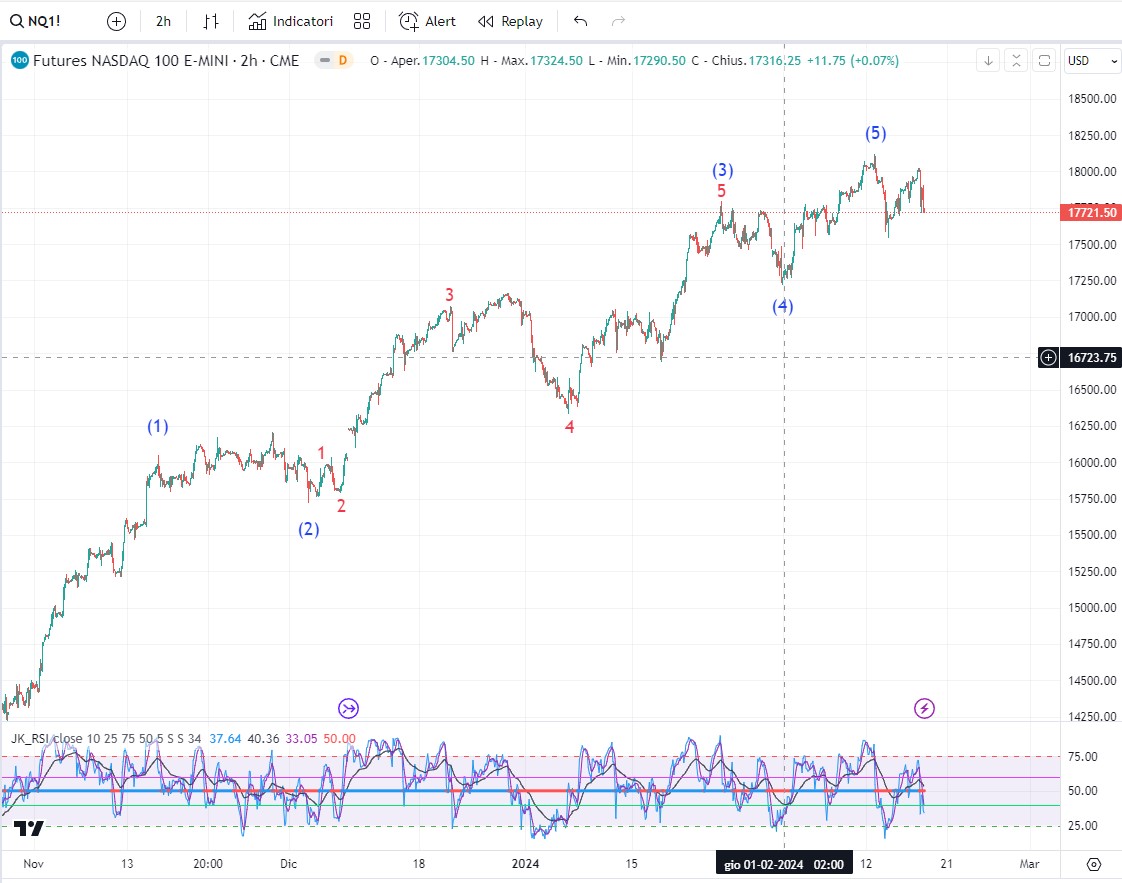This screenshot has height=883, width=1122.
Task: Select wave label (4) on chart
Action: tap(782, 306)
